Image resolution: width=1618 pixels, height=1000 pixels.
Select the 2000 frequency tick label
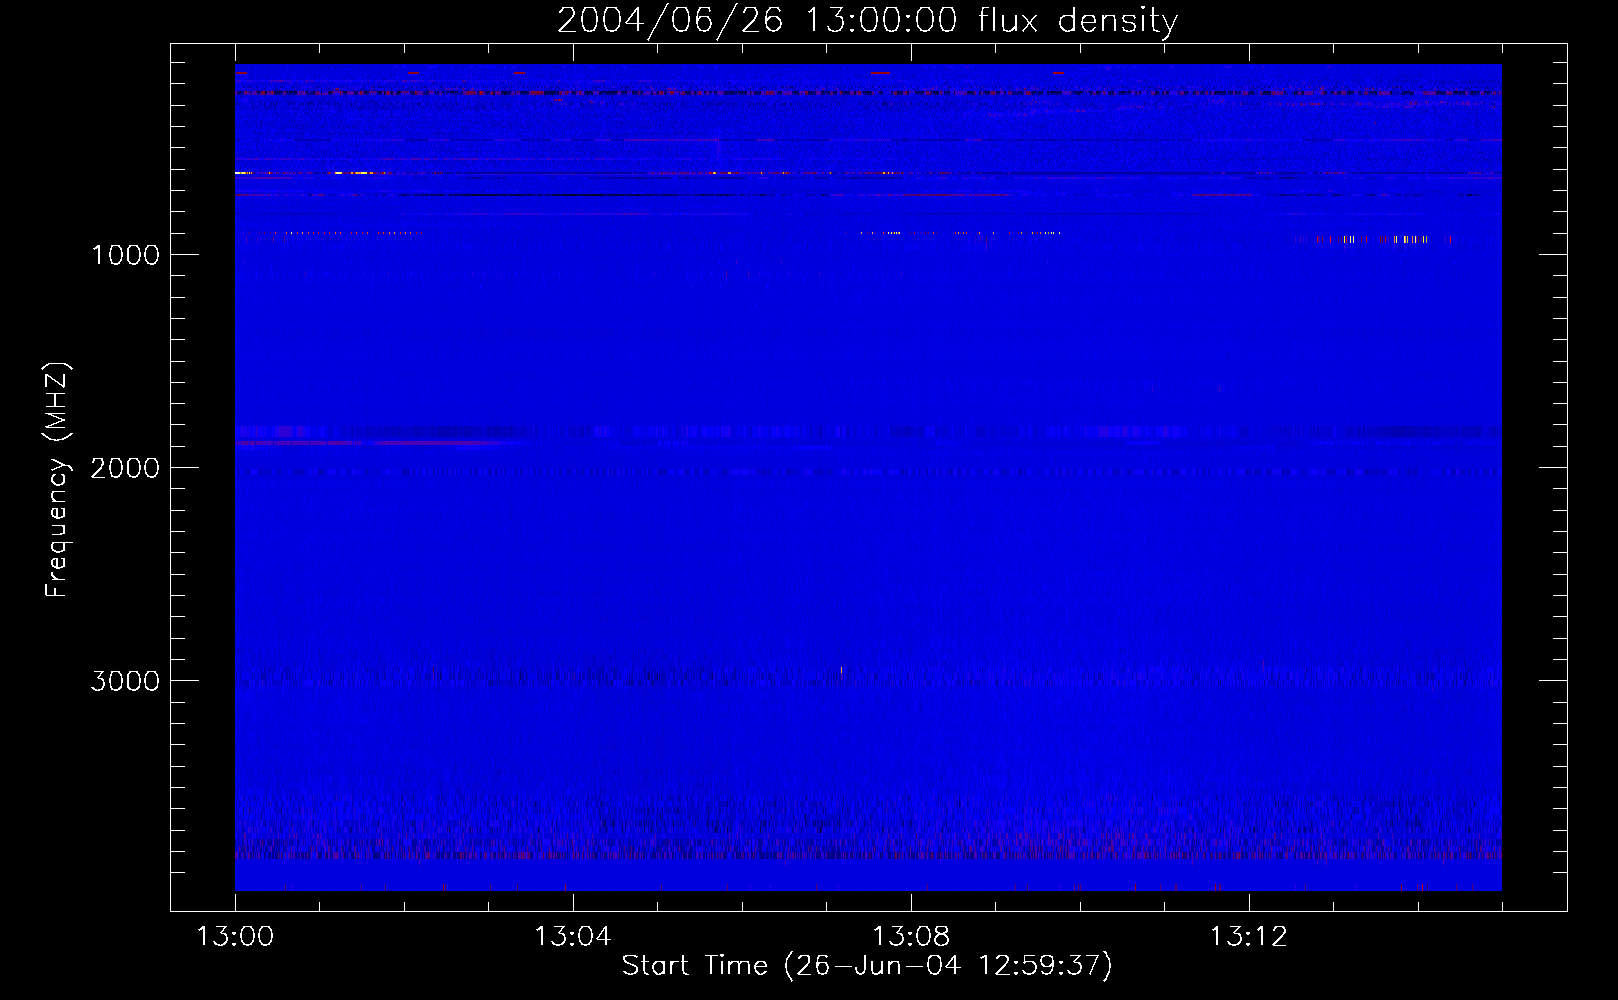pos(125,468)
